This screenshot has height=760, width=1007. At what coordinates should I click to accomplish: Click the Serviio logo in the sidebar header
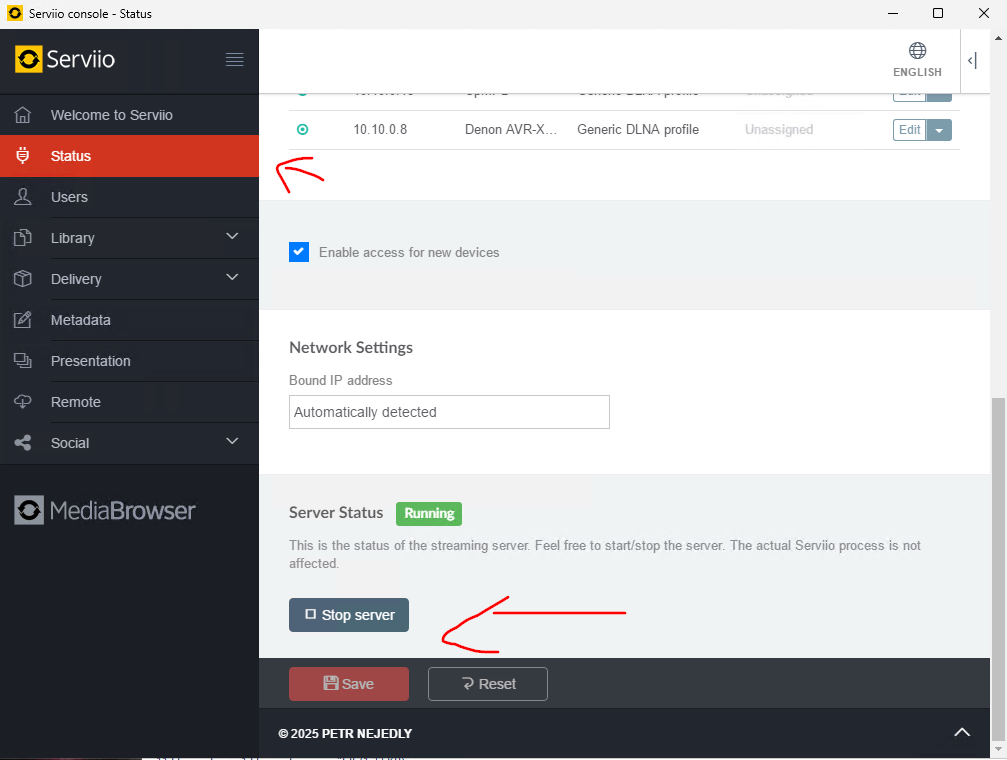(x=65, y=59)
